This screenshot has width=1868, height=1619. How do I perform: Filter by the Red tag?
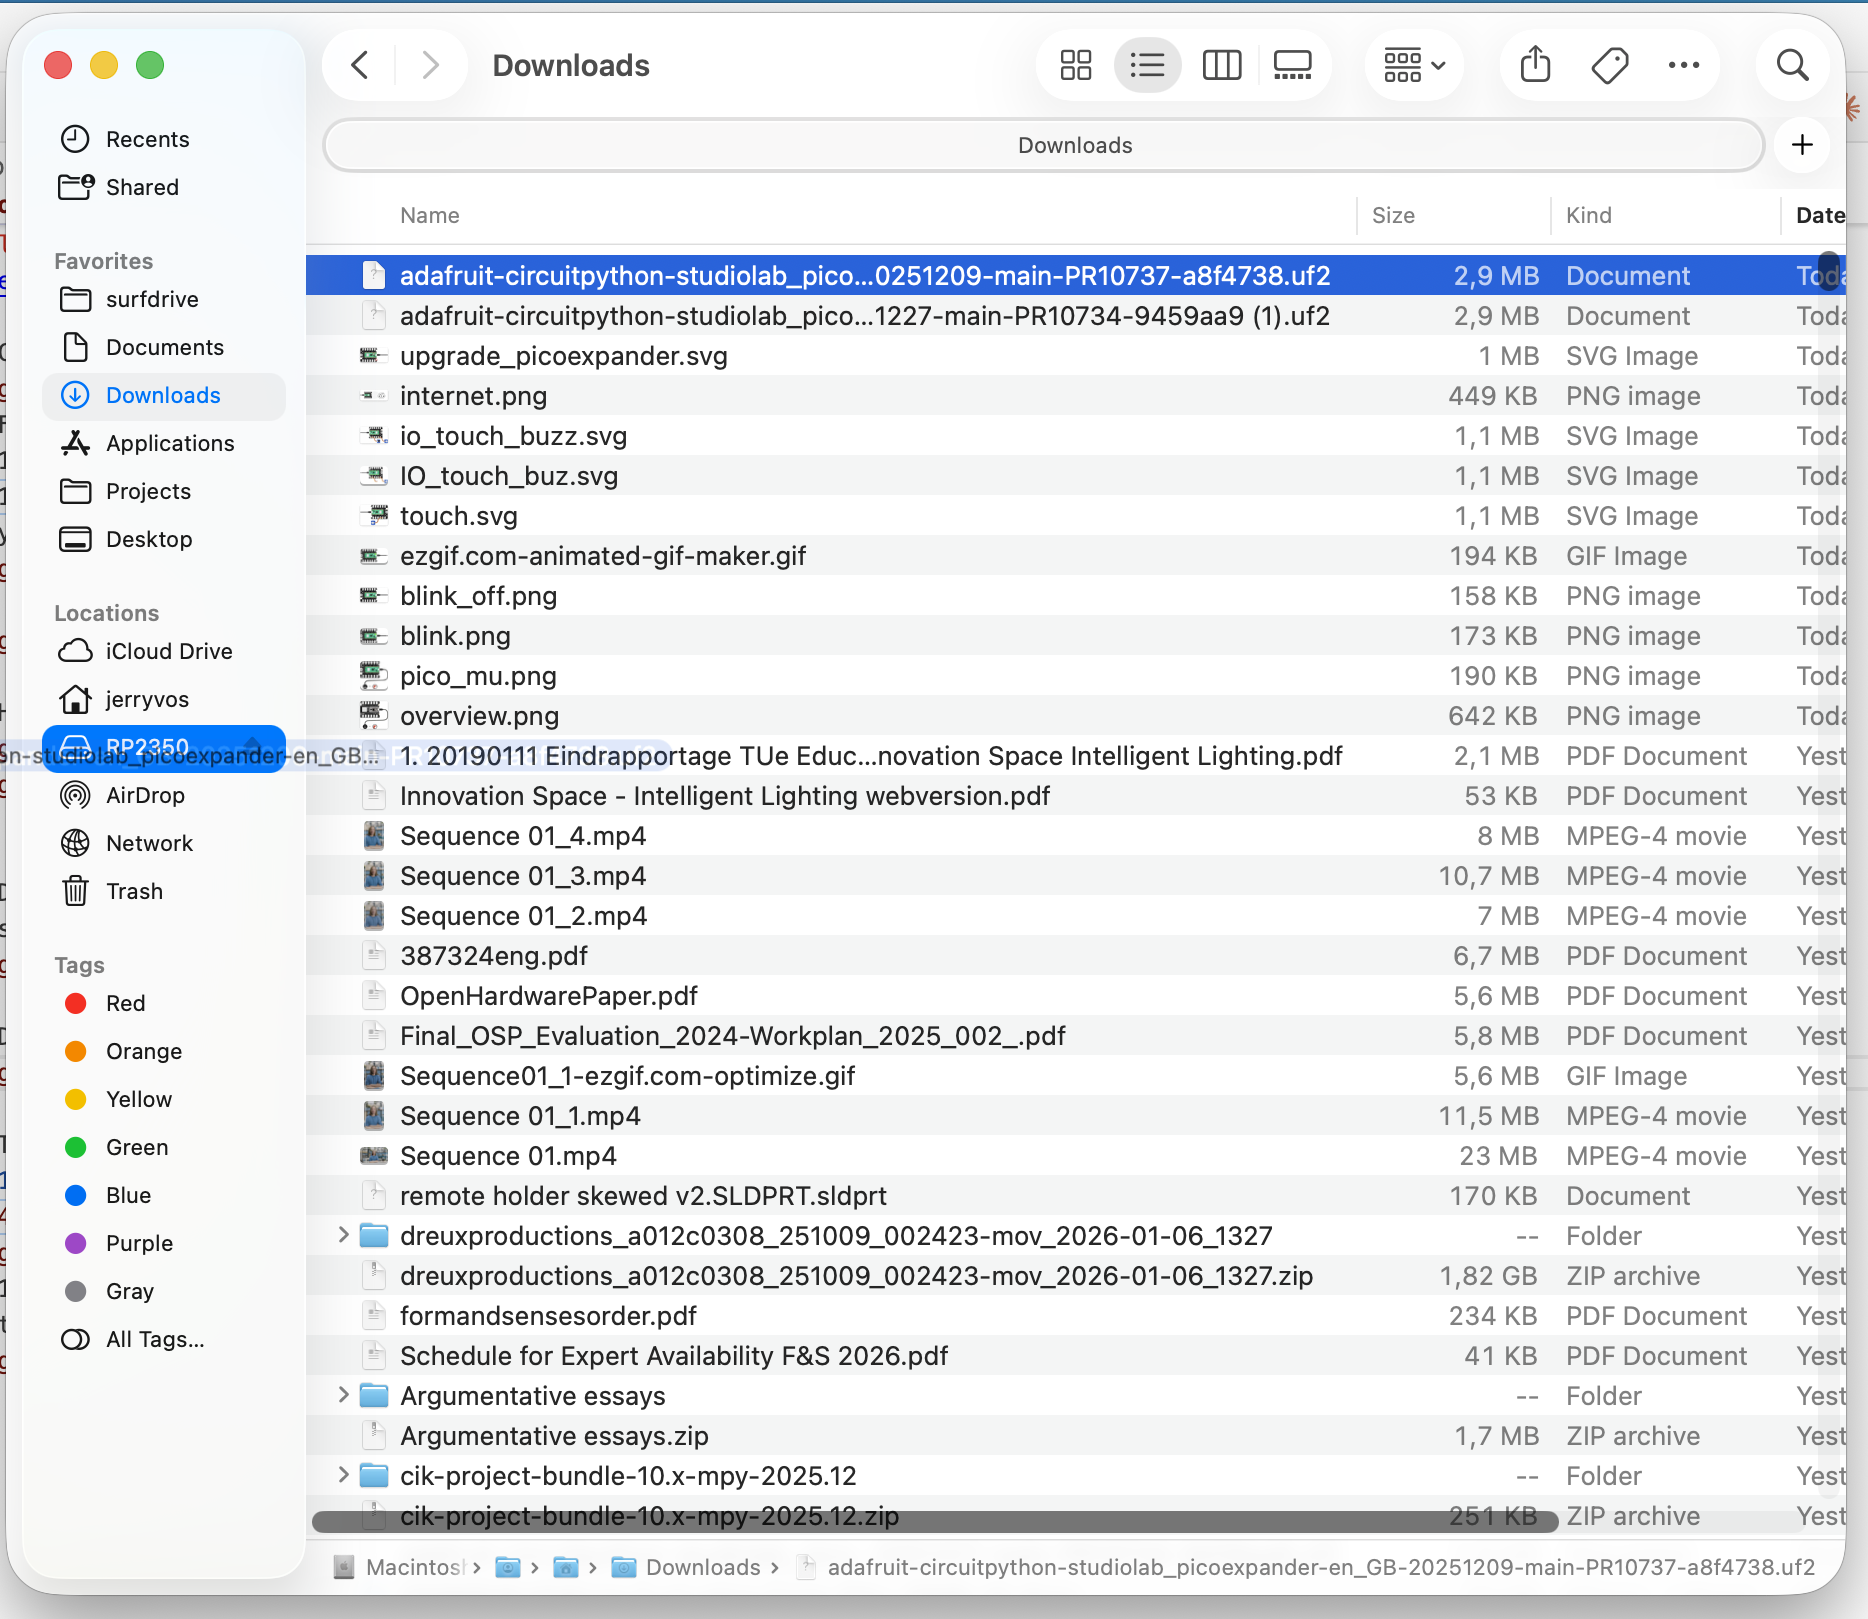click(x=125, y=1003)
